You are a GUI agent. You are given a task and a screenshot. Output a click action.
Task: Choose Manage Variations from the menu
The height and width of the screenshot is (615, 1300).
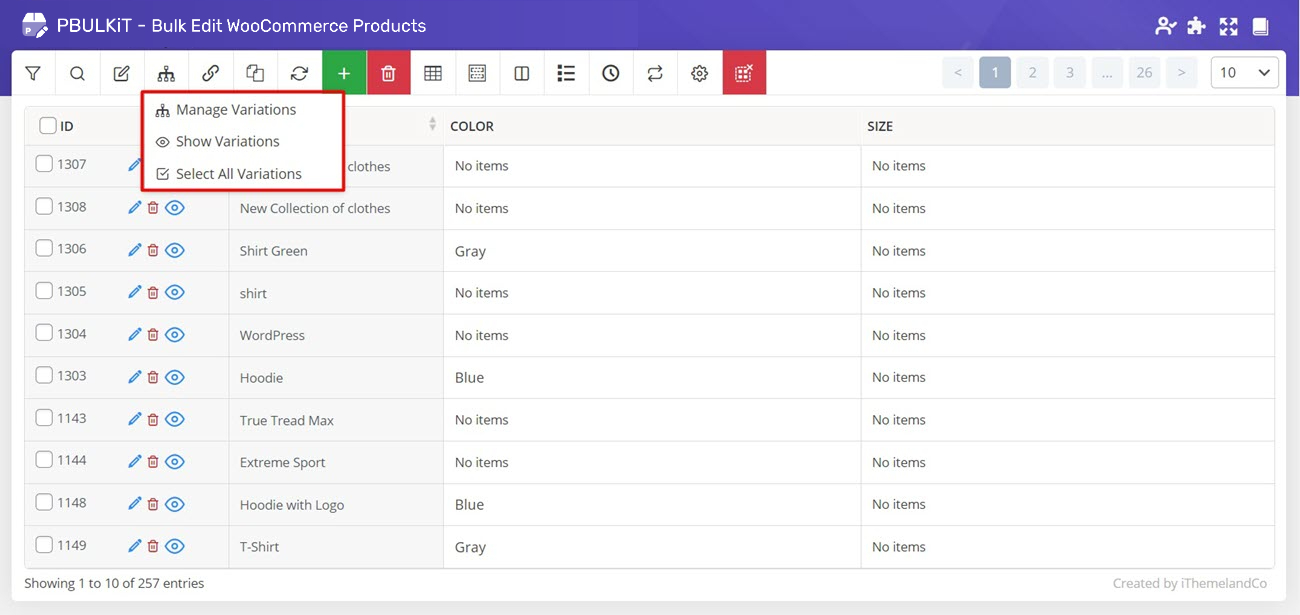[x=236, y=110]
